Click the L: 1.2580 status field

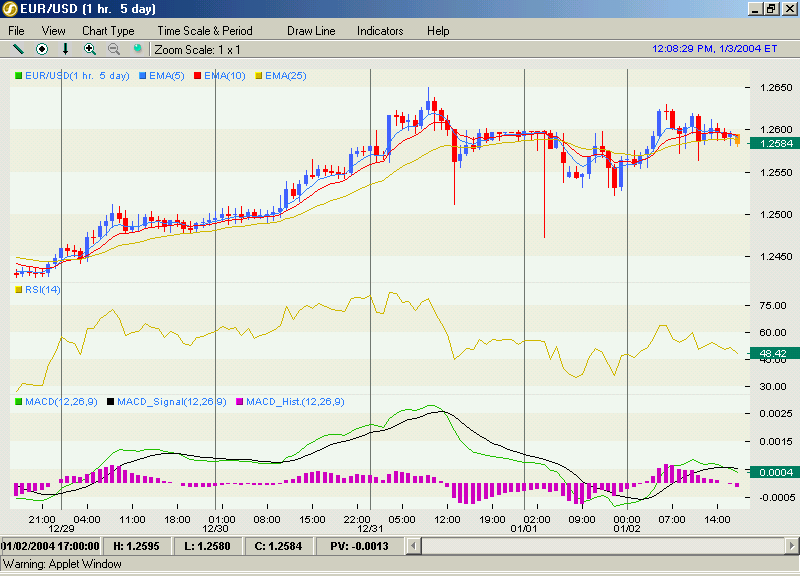point(208,546)
